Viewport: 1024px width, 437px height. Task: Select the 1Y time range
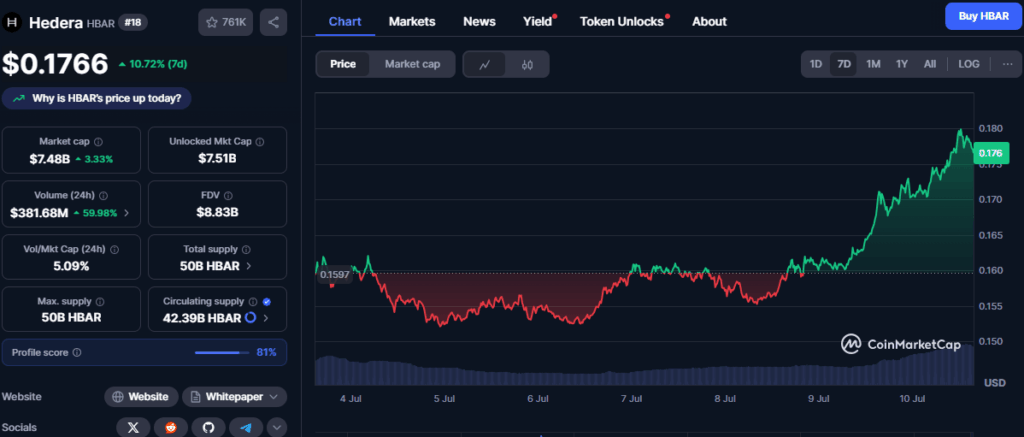coord(902,64)
